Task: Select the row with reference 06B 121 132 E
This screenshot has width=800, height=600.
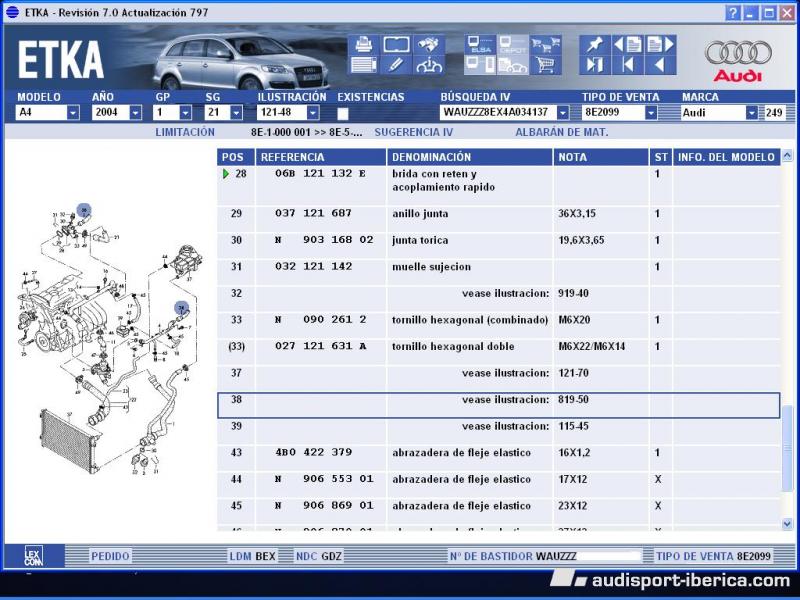Action: 498,186
